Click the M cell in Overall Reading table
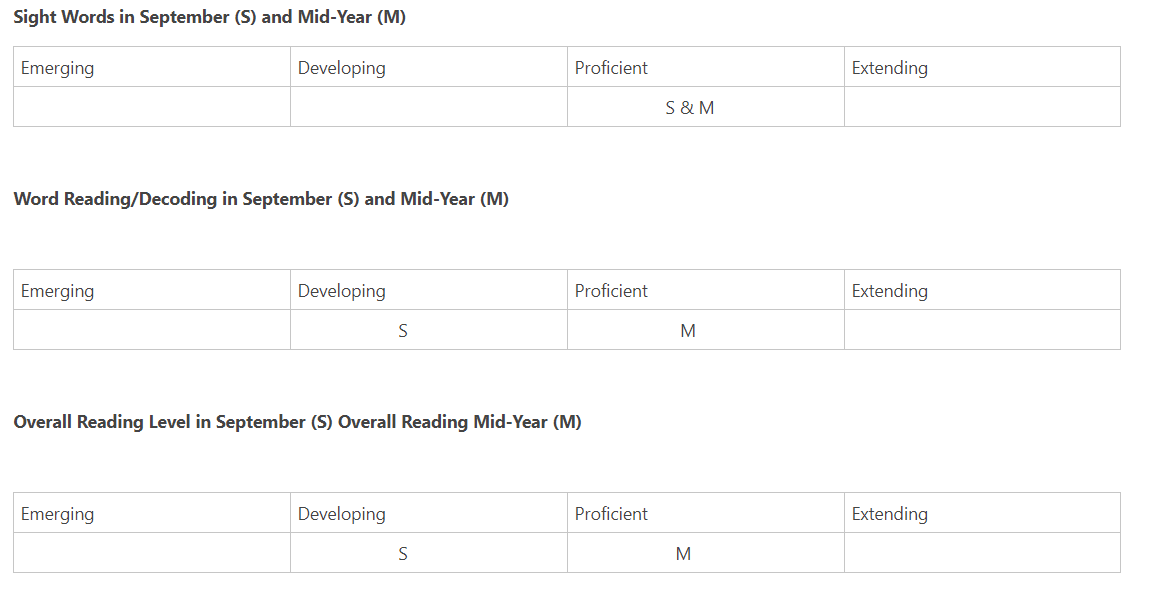The height and width of the screenshot is (608, 1168). tap(705, 553)
